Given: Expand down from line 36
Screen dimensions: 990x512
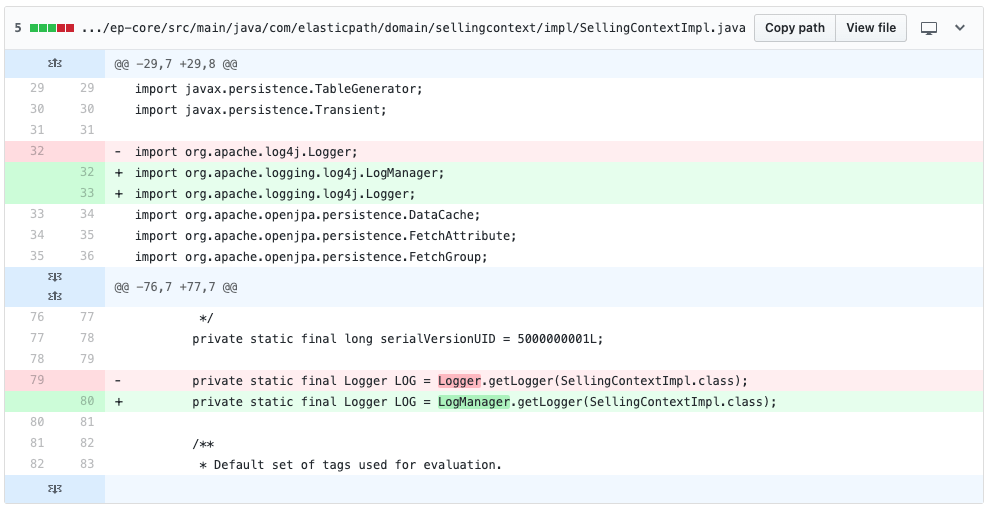Looking at the screenshot, I should point(55,277).
